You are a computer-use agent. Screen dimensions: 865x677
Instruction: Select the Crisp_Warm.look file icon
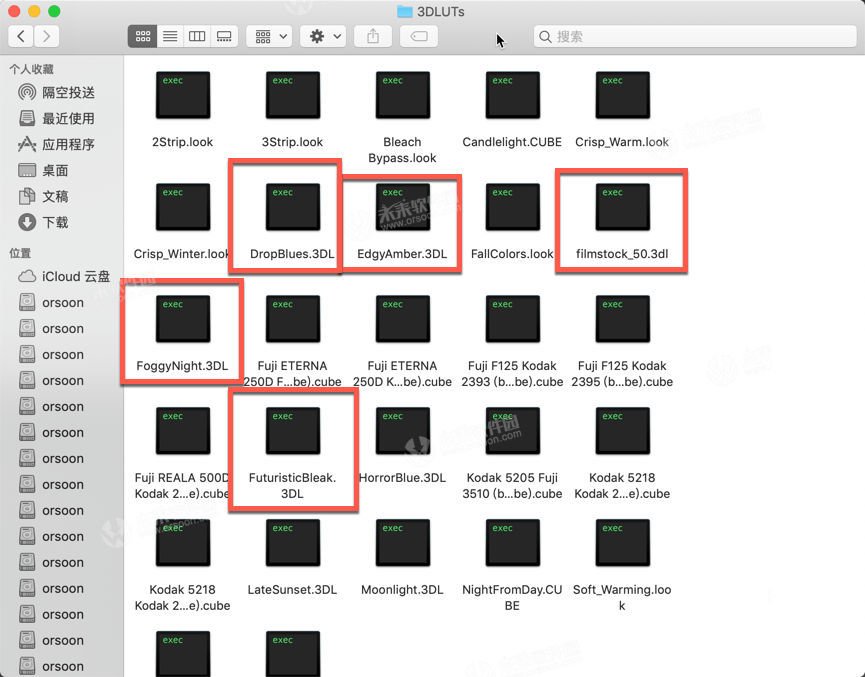point(622,95)
